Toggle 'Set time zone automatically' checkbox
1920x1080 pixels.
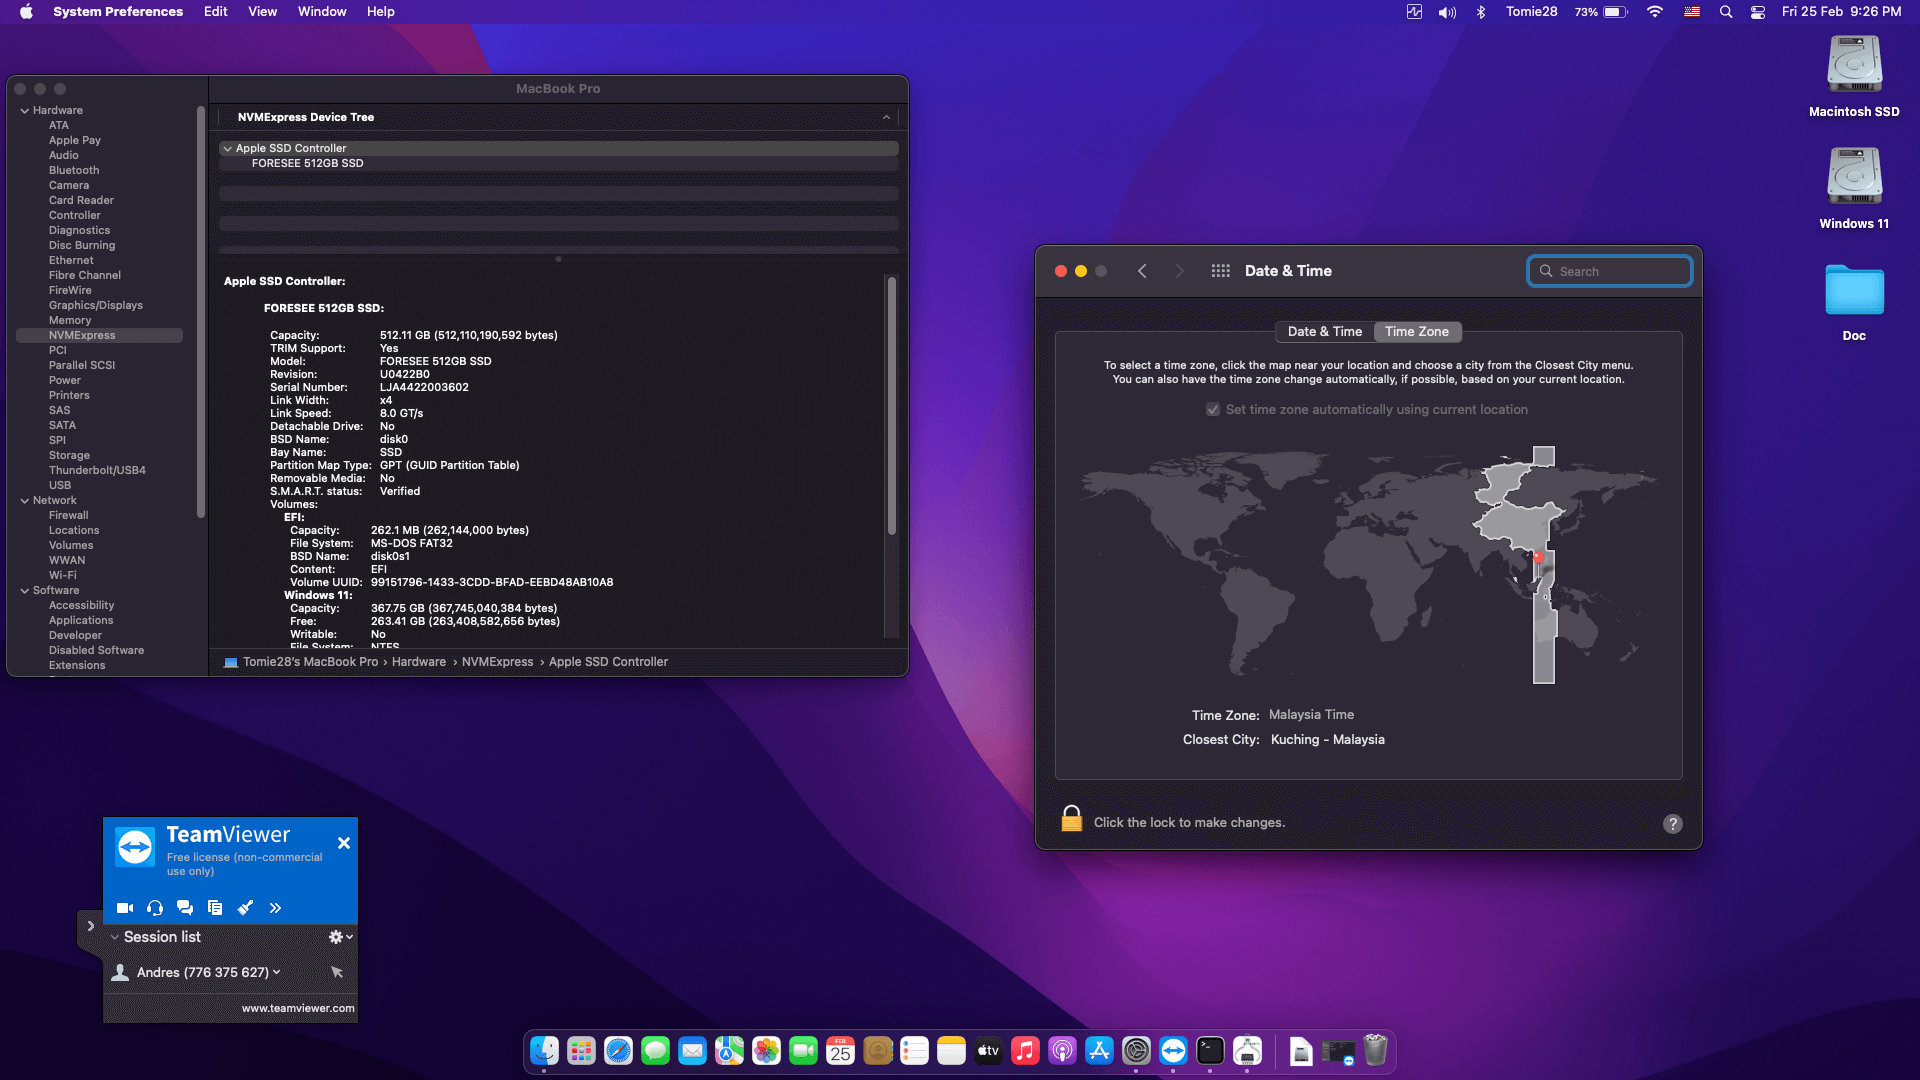[1213, 410]
